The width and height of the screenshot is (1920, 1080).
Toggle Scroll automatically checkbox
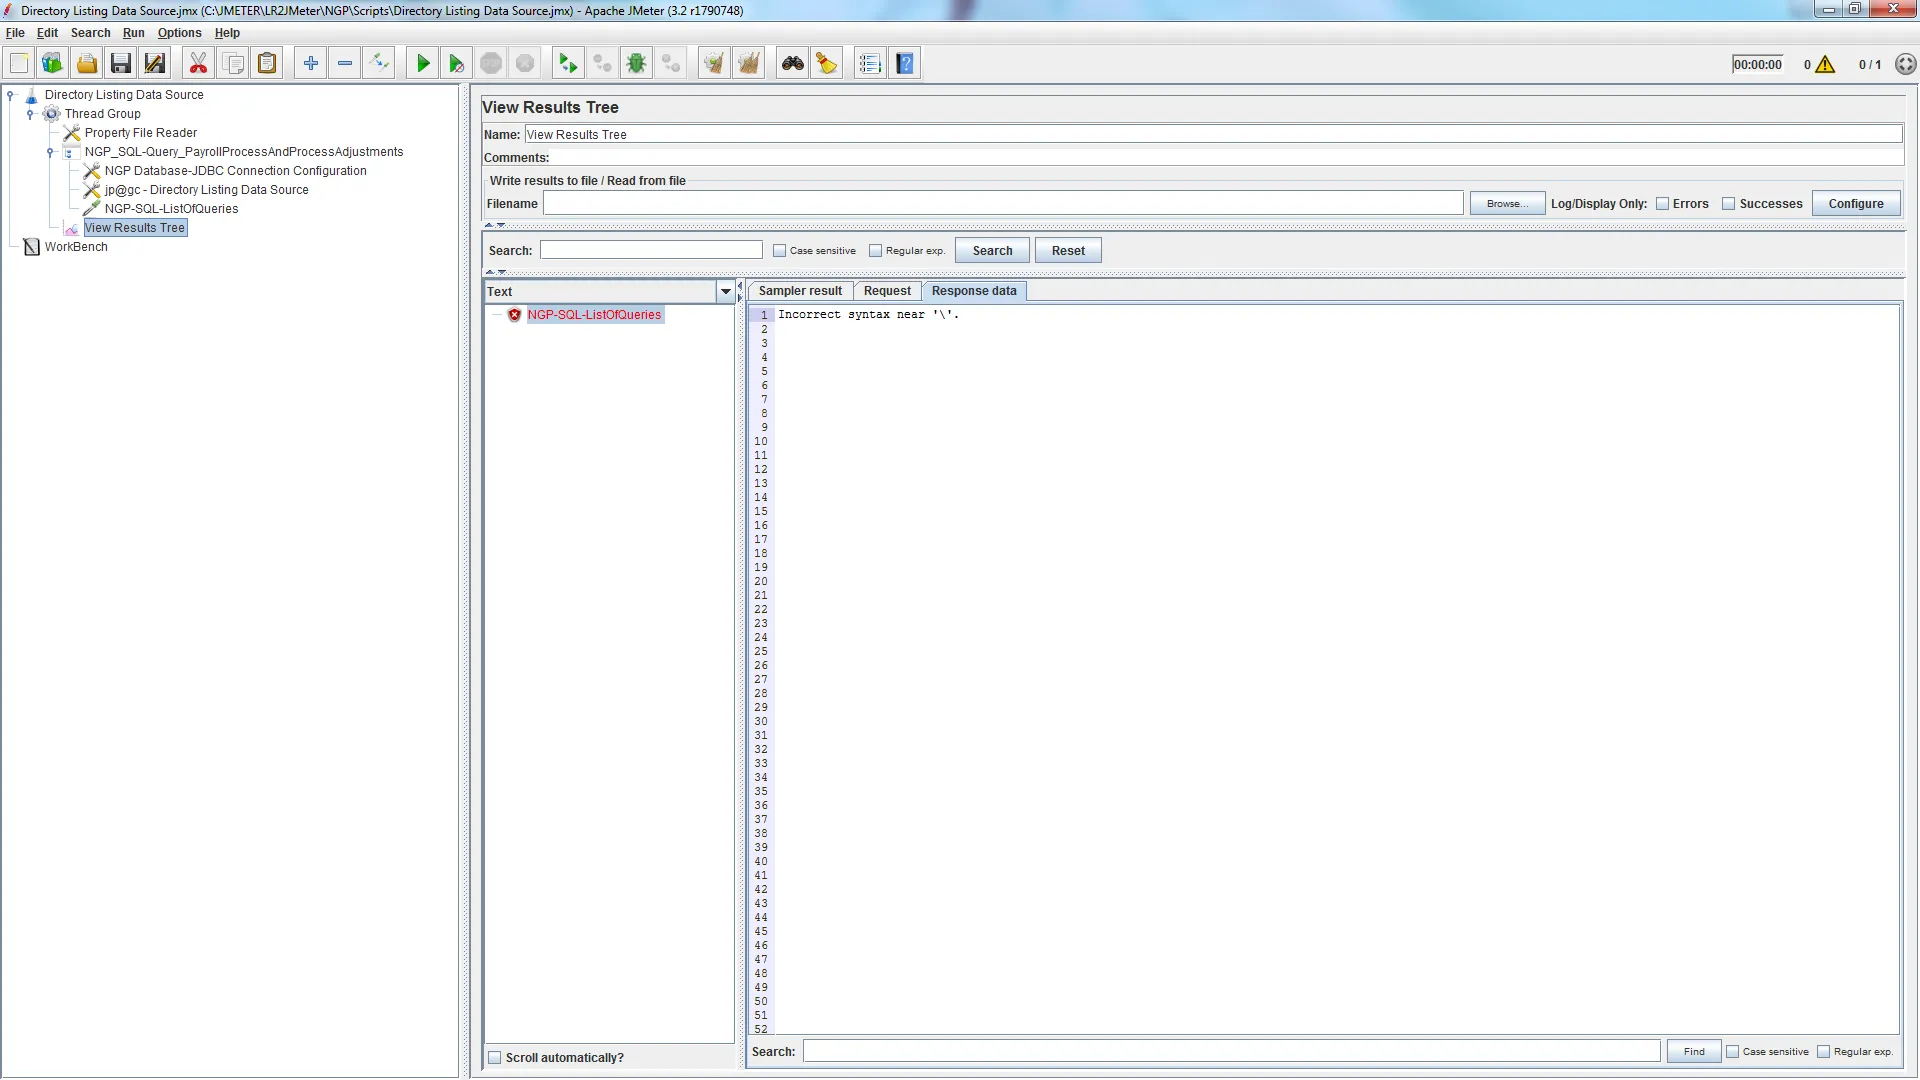(495, 1058)
